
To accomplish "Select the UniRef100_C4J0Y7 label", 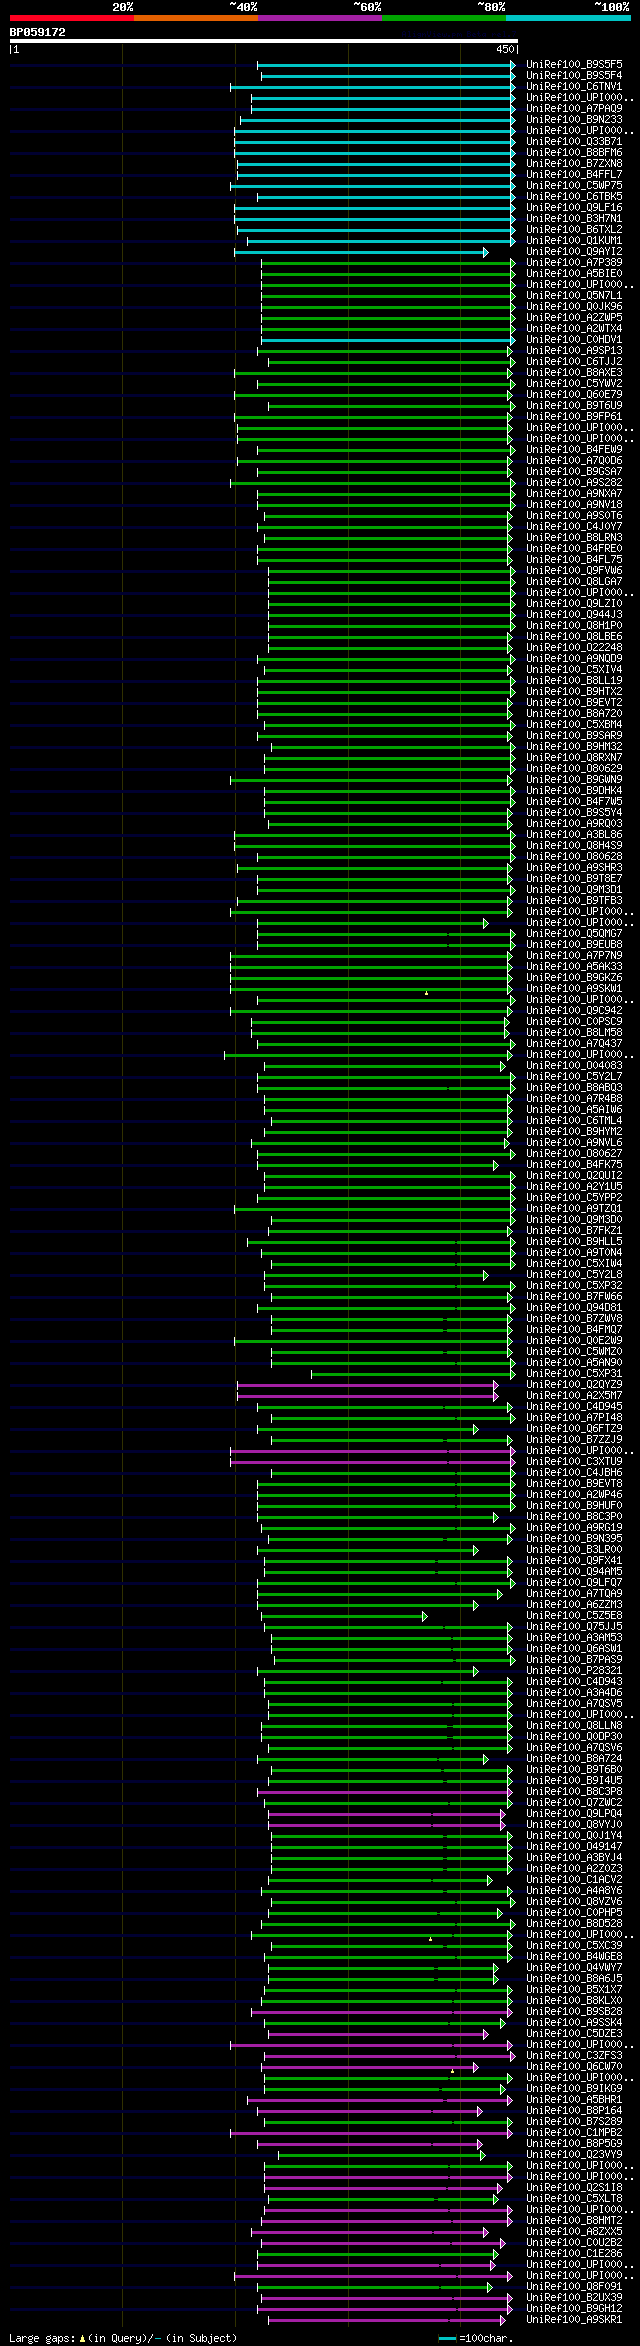I will (x=574, y=526).
